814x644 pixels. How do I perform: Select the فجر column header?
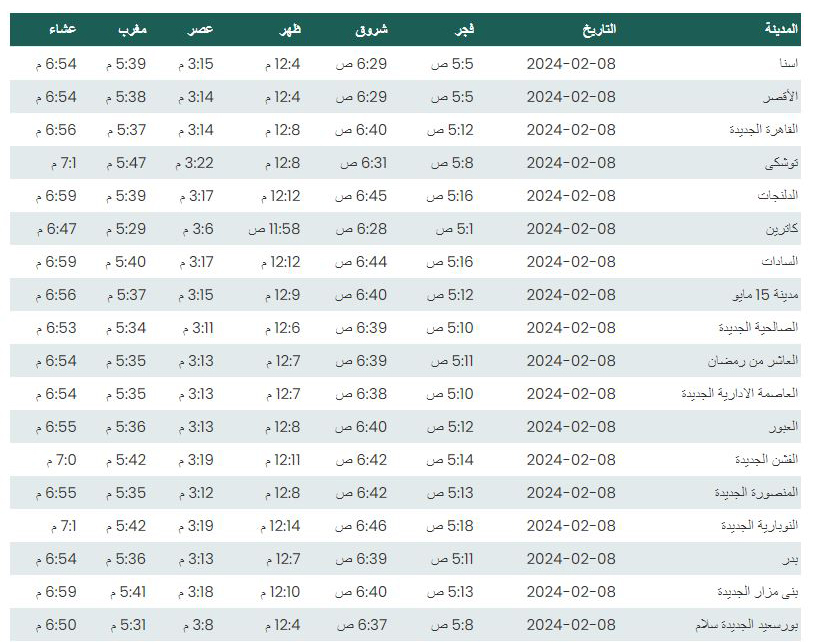tap(464, 29)
